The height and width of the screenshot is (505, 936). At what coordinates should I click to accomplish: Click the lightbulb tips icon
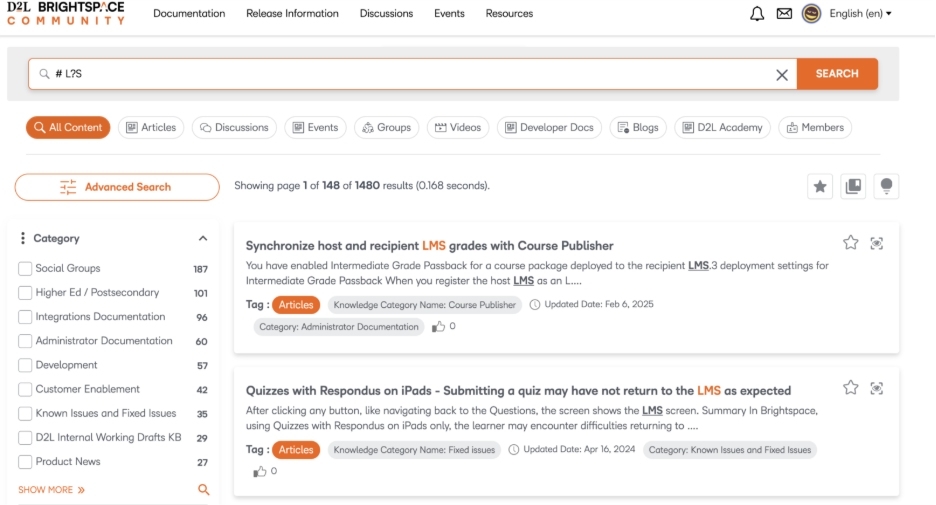[x=886, y=186]
